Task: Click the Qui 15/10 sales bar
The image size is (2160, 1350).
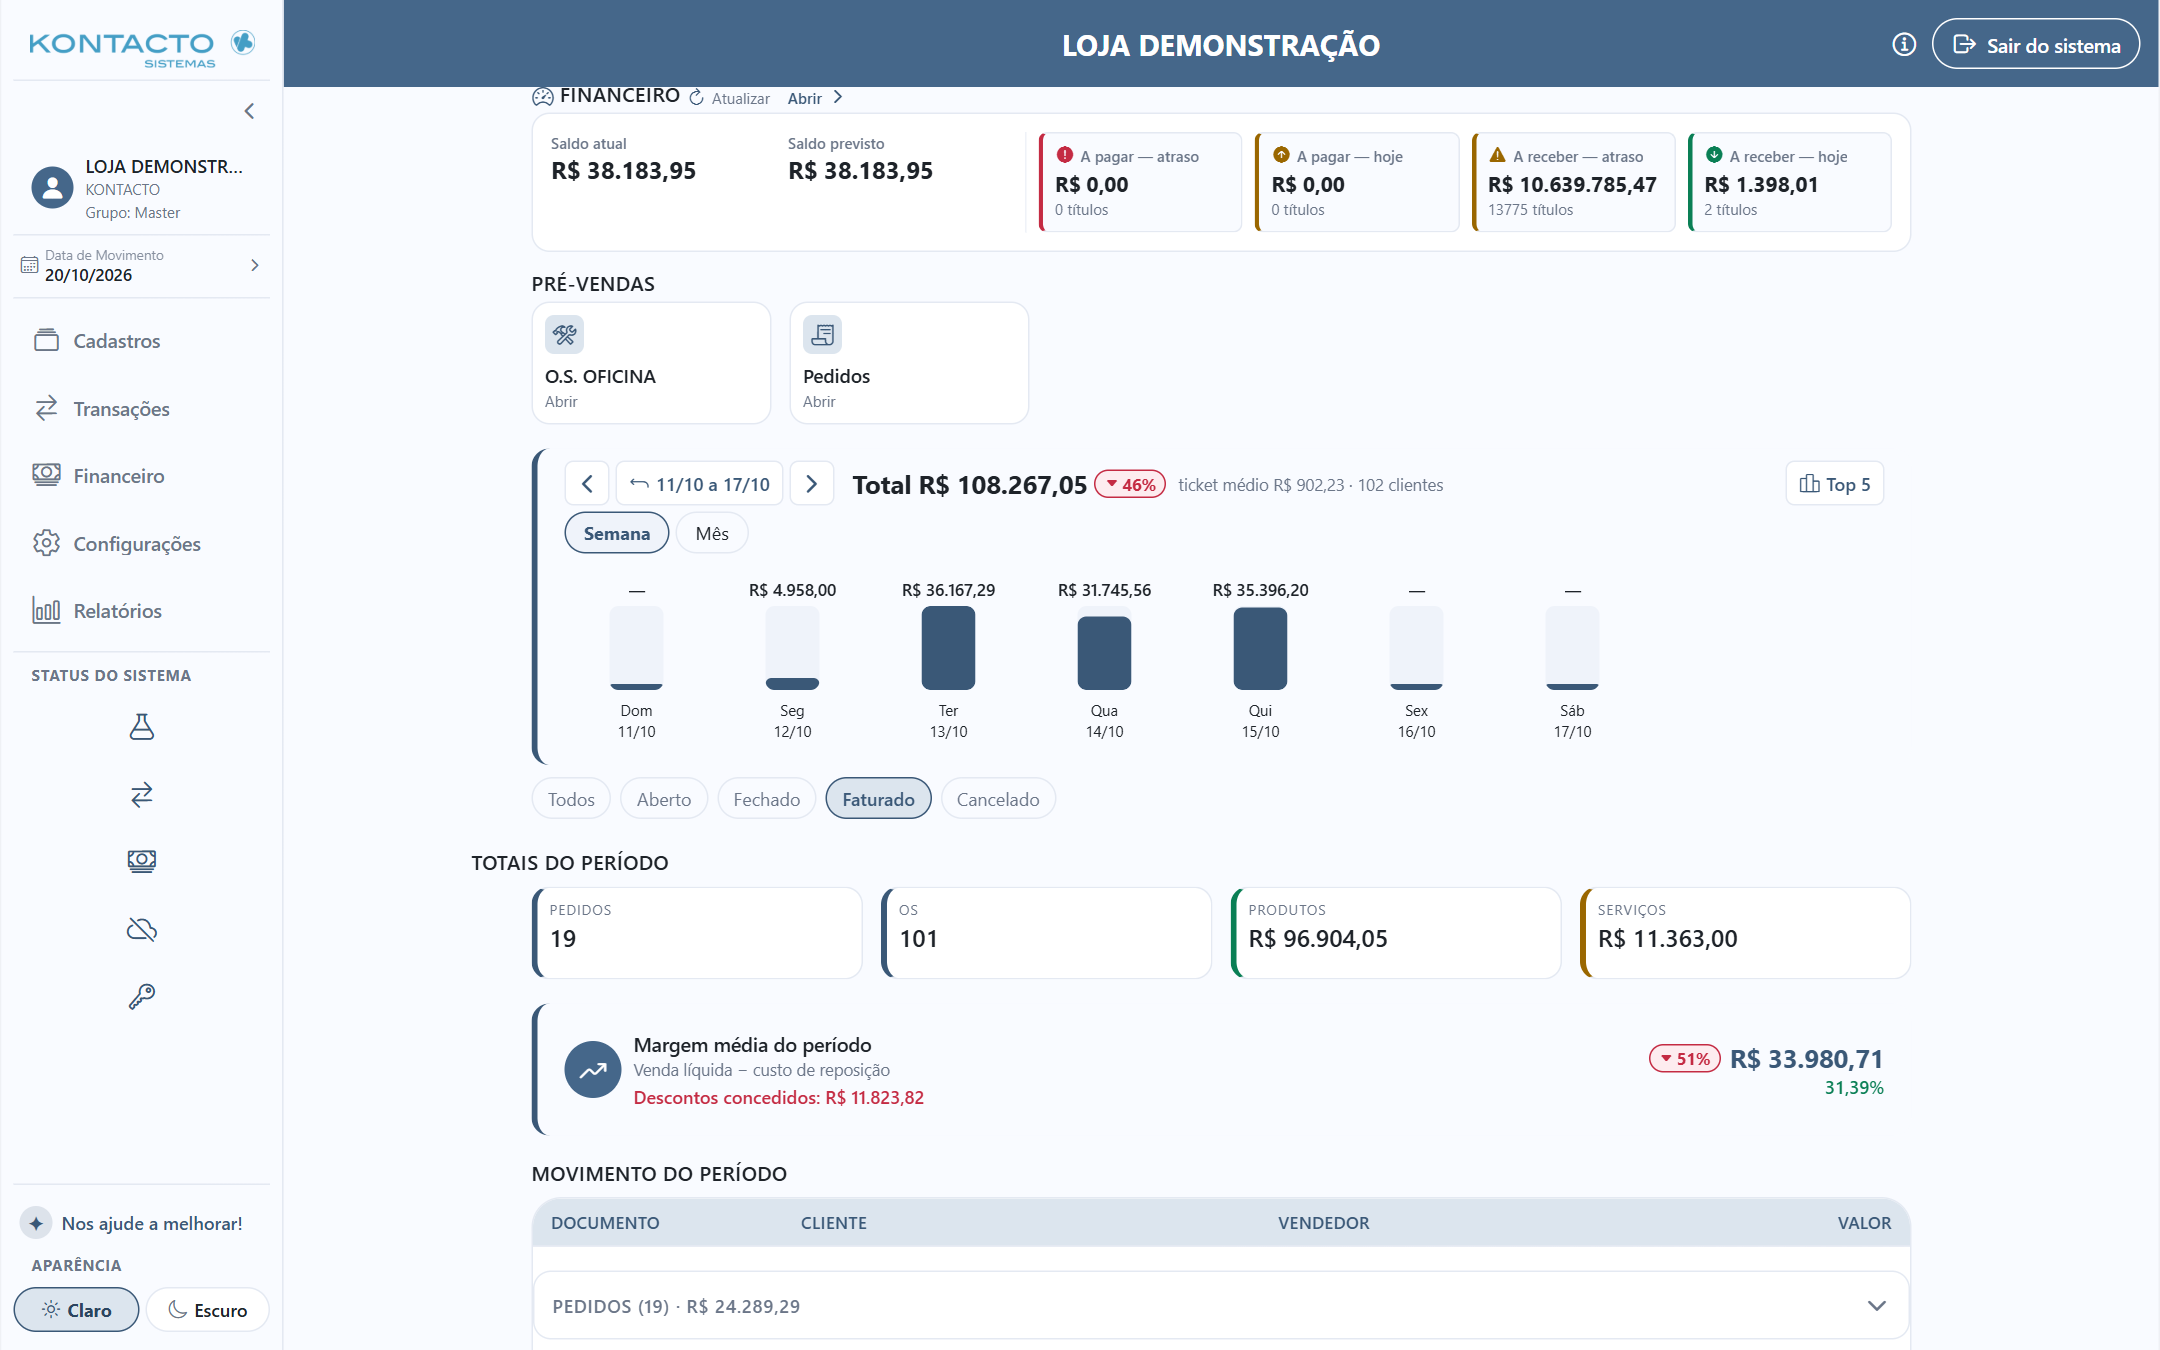Action: click(x=1260, y=648)
